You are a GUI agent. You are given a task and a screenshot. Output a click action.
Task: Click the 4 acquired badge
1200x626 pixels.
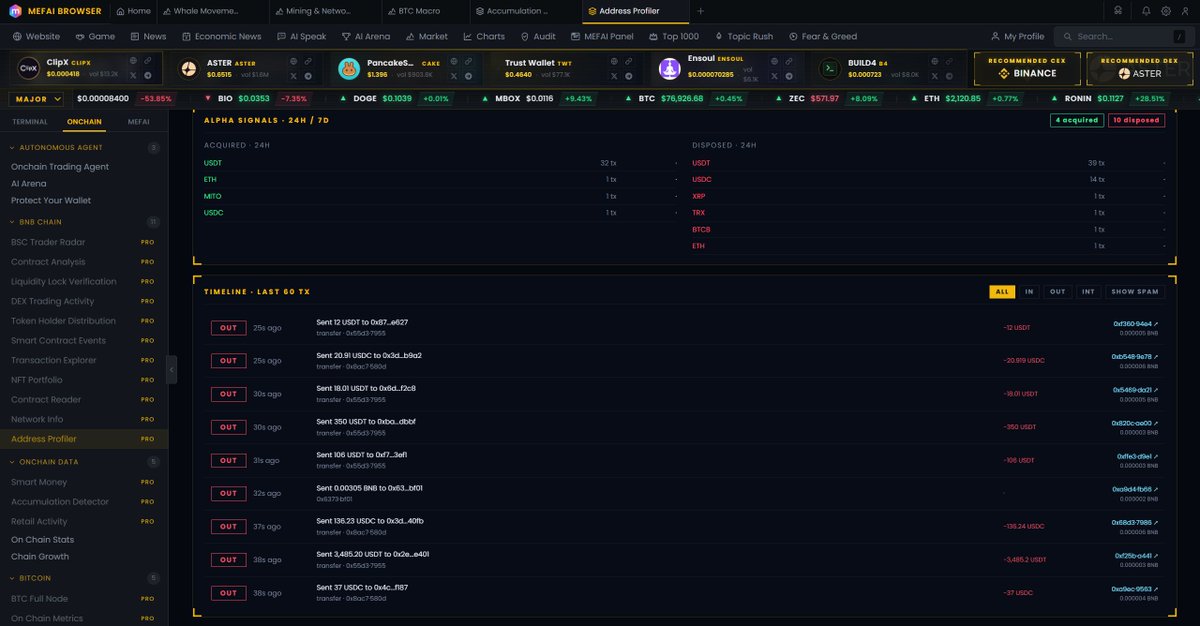(x=1076, y=120)
